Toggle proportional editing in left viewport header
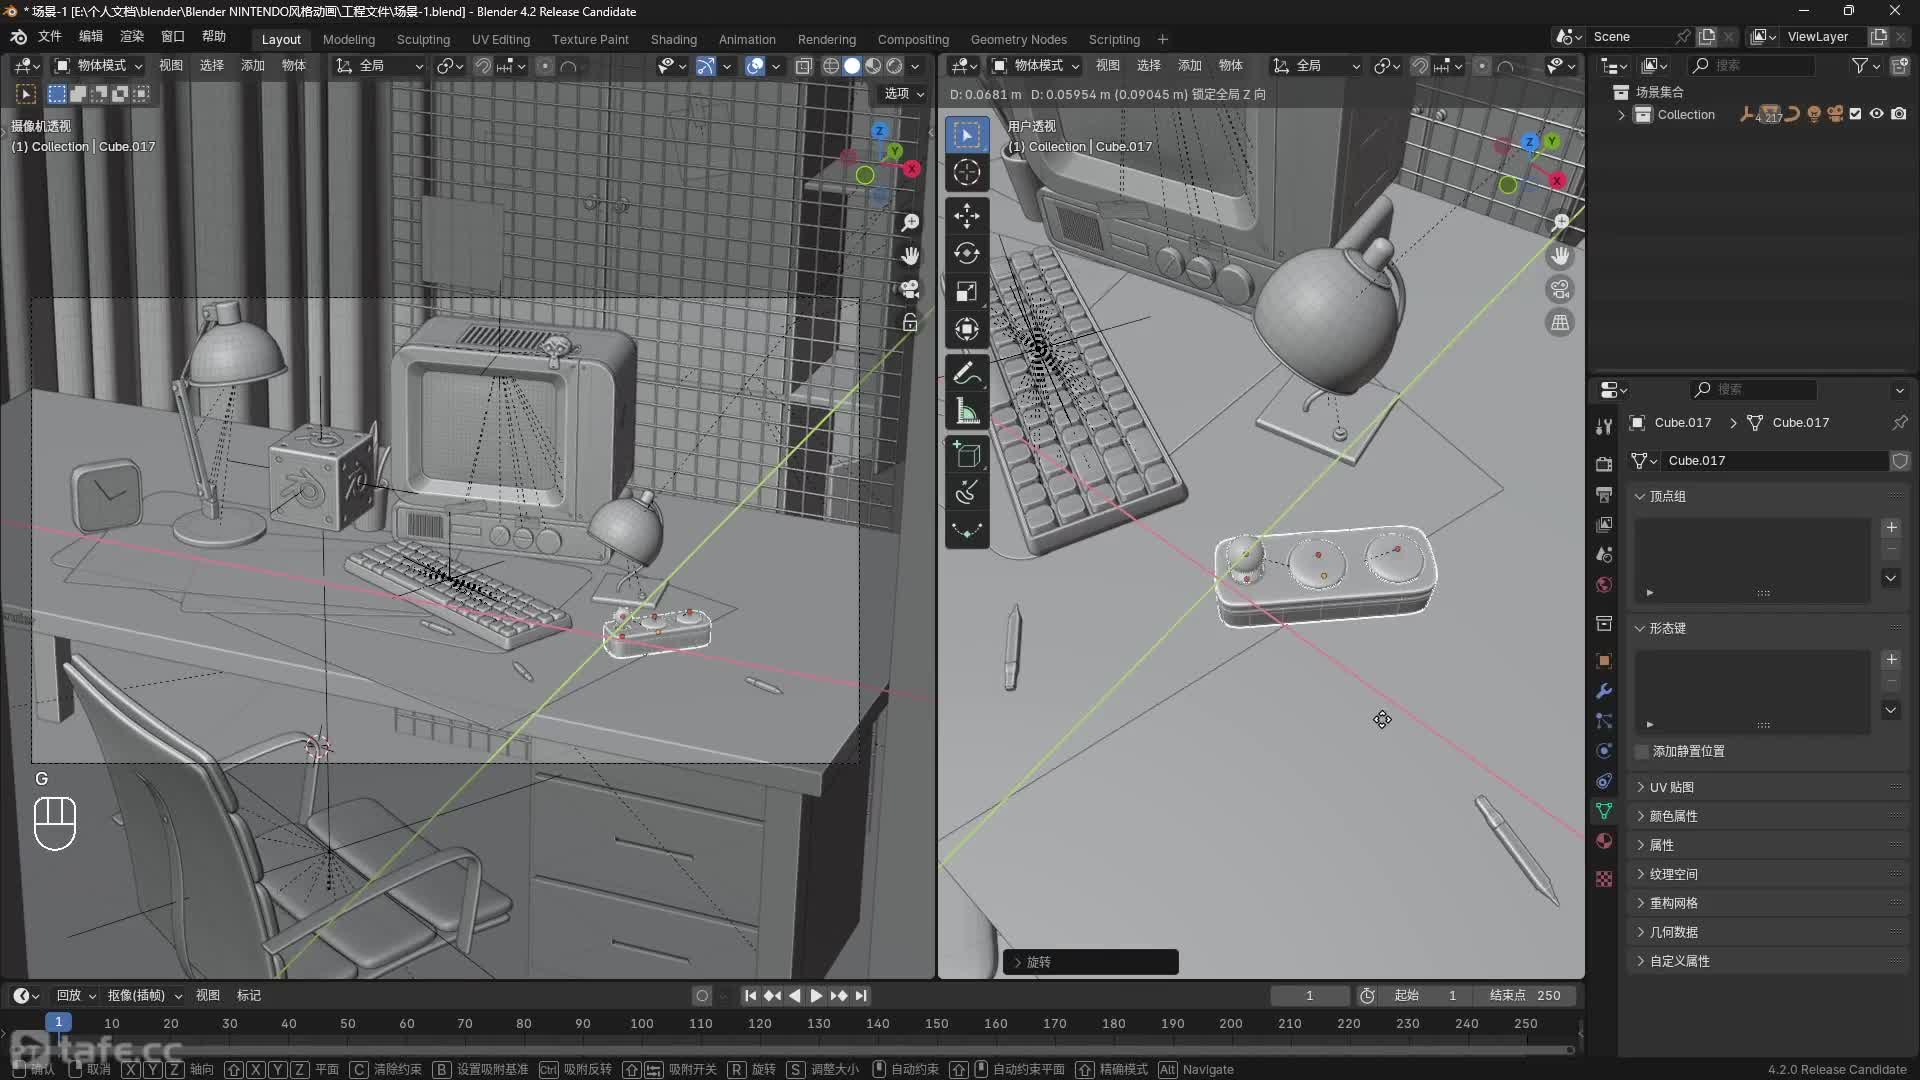Screen dimensions: 1920x1080 pos(545,66)
